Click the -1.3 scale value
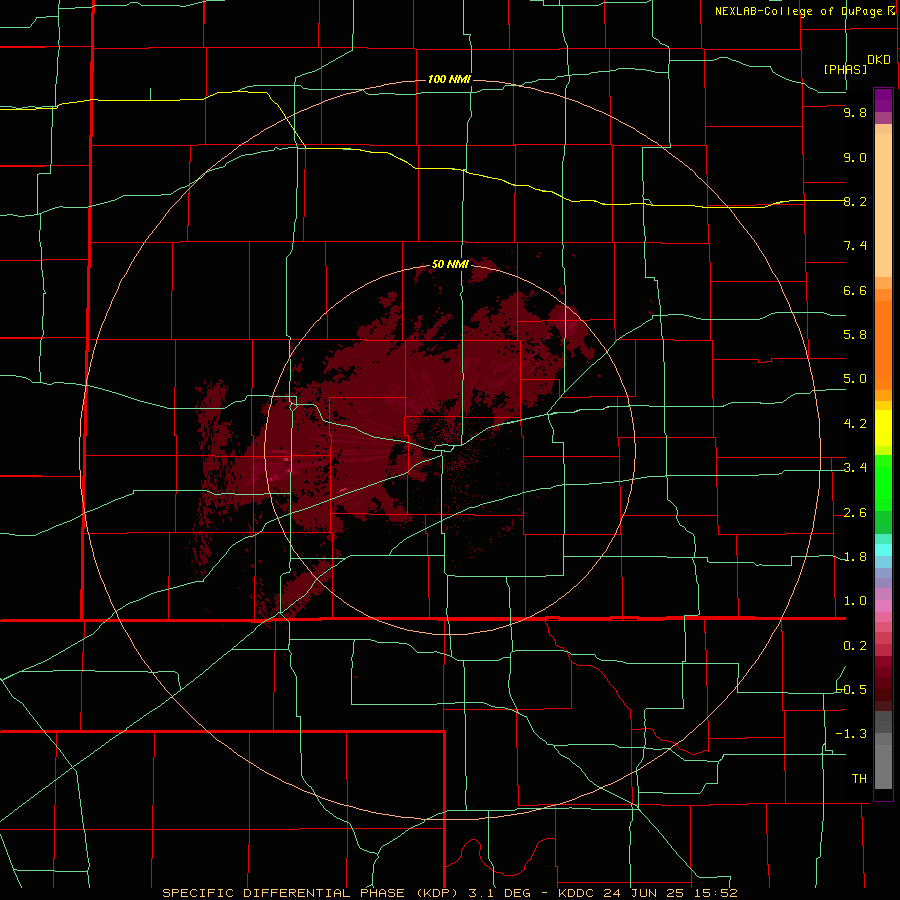This screenshot has height=900, width=900. tap(852, 734)
